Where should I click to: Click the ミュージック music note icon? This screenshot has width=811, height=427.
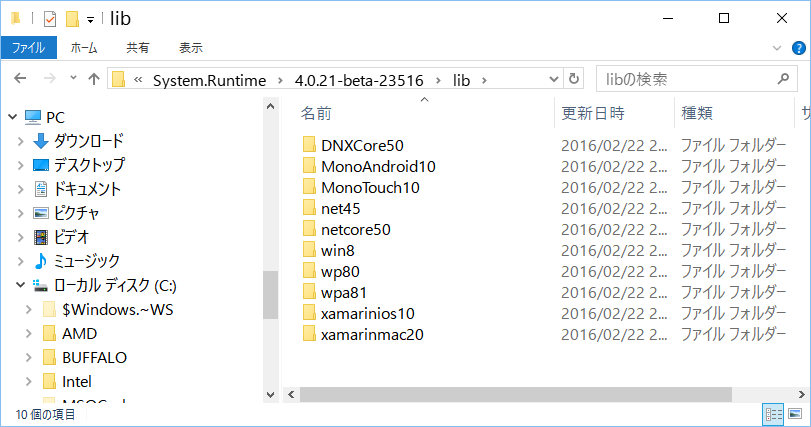40,261
